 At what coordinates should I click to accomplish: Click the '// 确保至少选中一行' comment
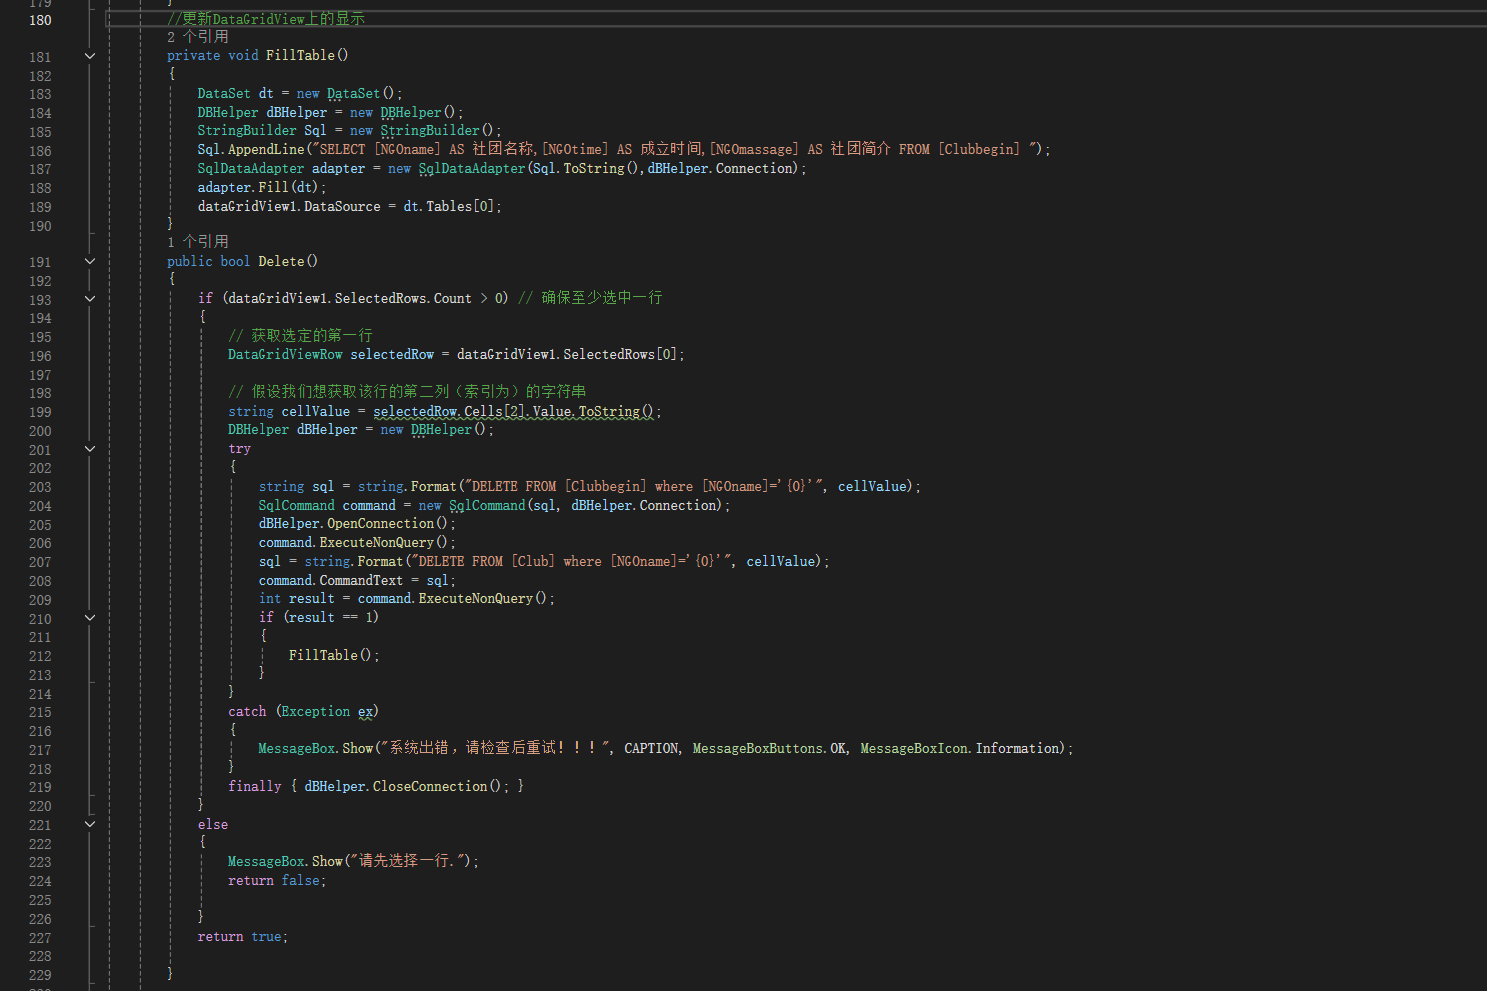(590, 298)
